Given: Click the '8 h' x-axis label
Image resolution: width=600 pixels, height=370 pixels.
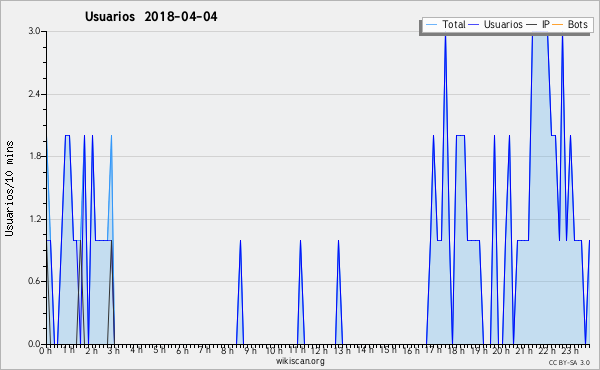Looking at the screenshot, I should (x=227, y=351).
